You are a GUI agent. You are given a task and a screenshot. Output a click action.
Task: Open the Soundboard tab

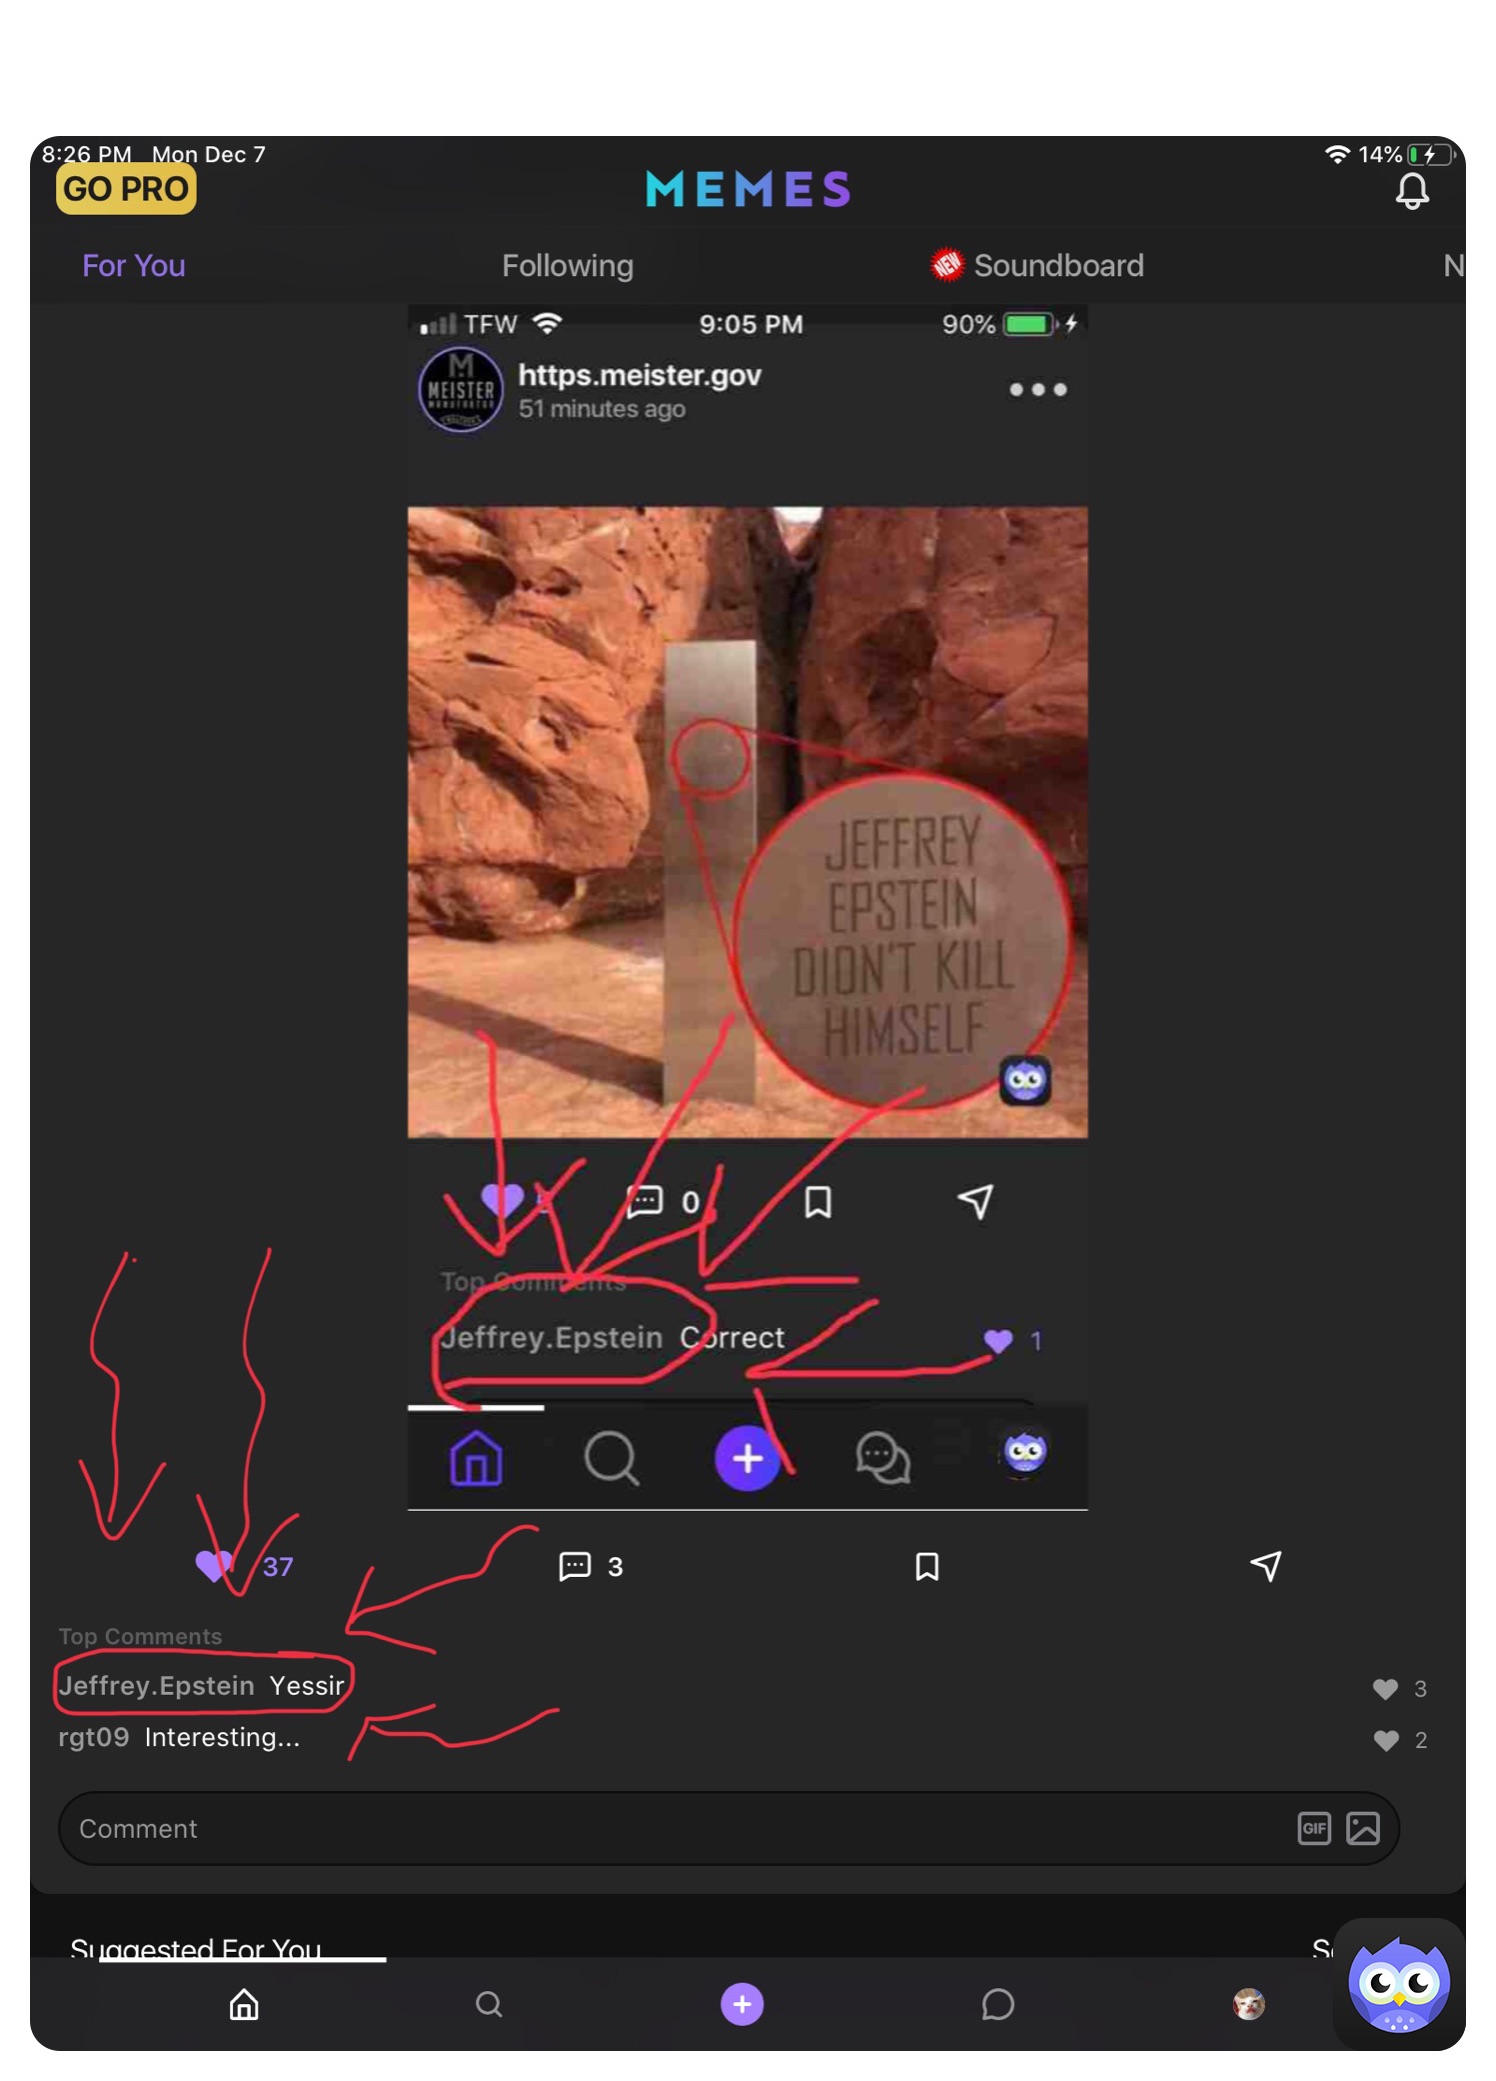pos(1057,266)
